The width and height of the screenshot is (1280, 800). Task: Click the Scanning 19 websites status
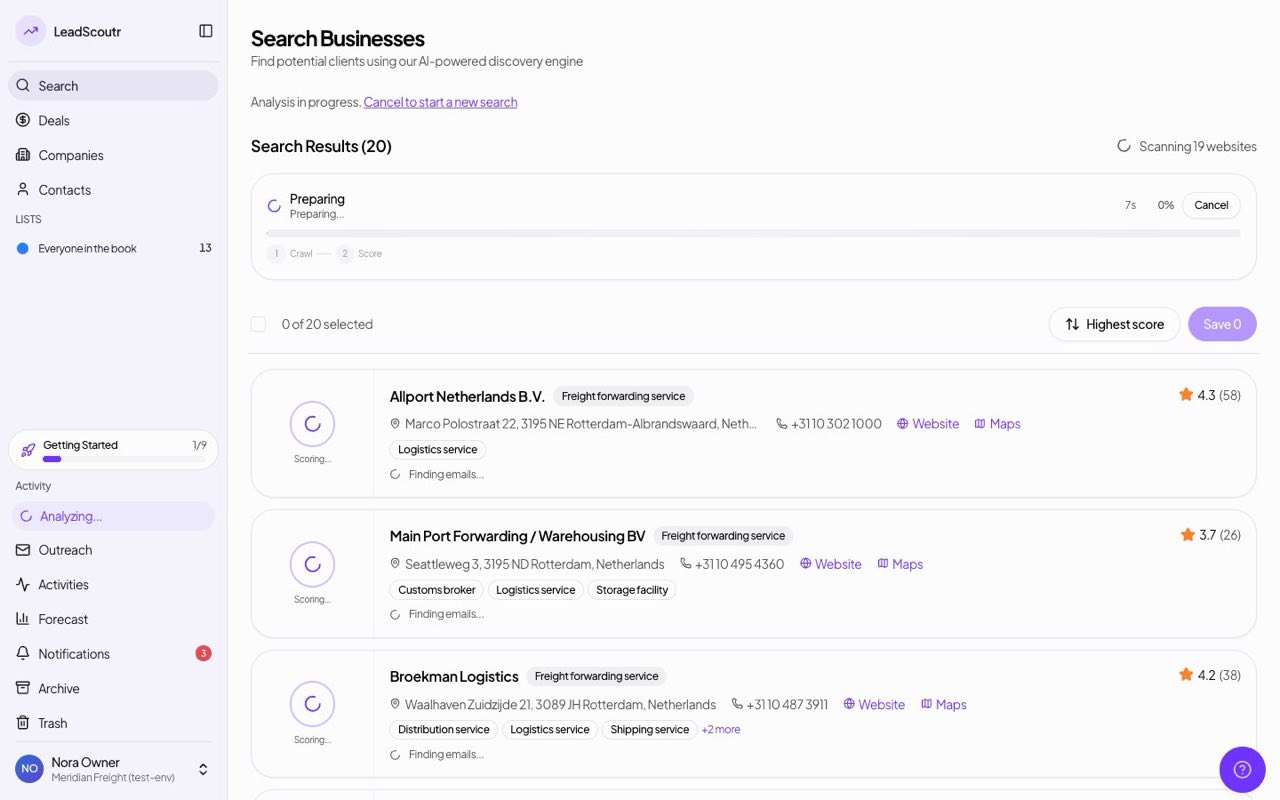1187,146
